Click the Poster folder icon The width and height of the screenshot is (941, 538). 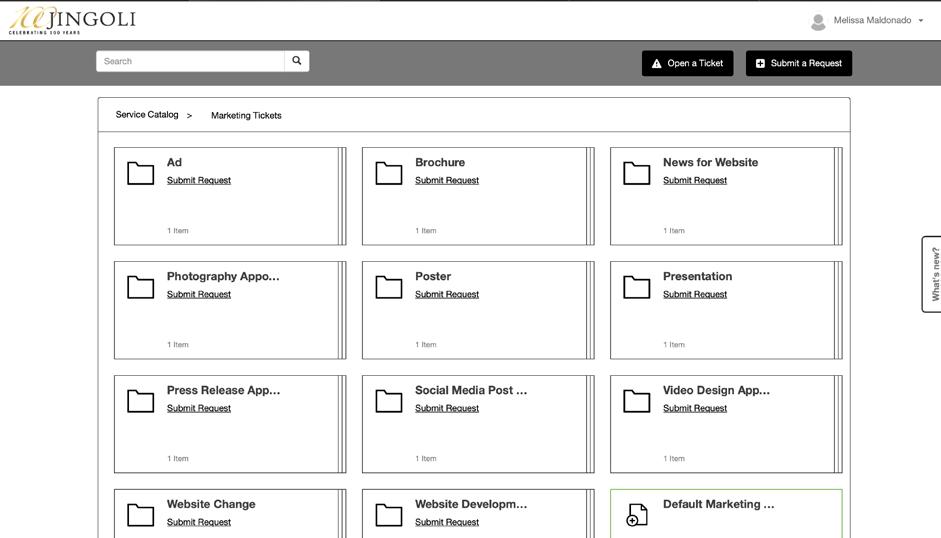pyautogui.click(x=389, y=287)
